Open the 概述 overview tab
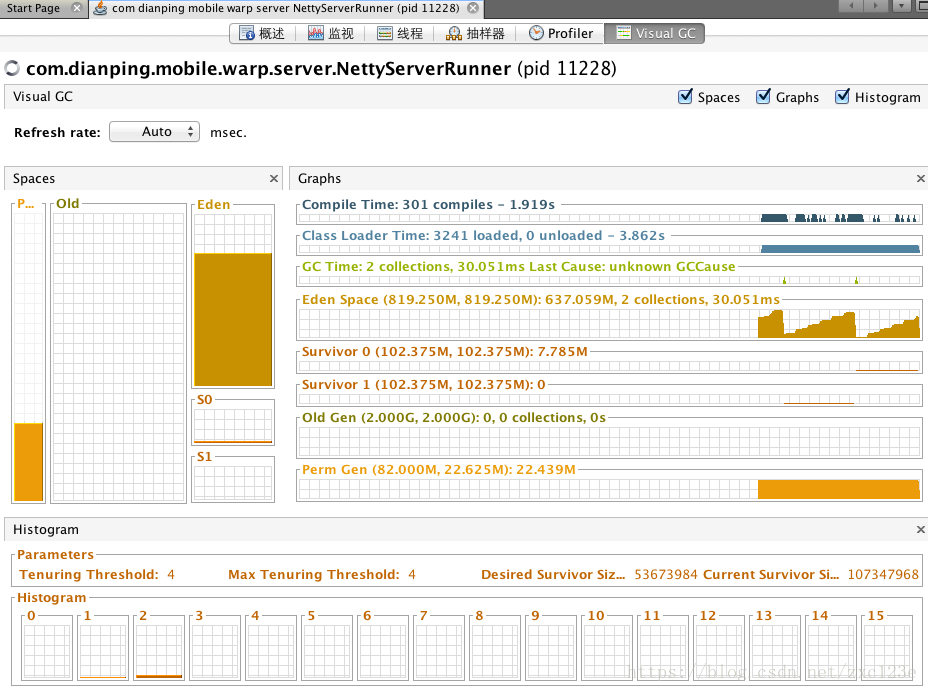 point(262,33)
